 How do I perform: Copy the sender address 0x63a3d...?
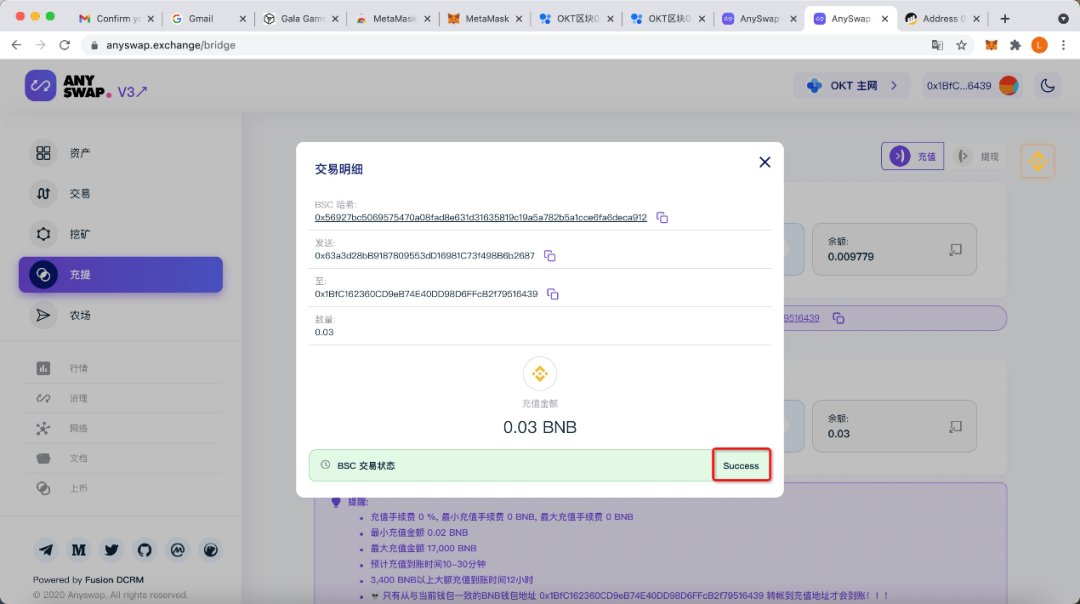(550, 256)
